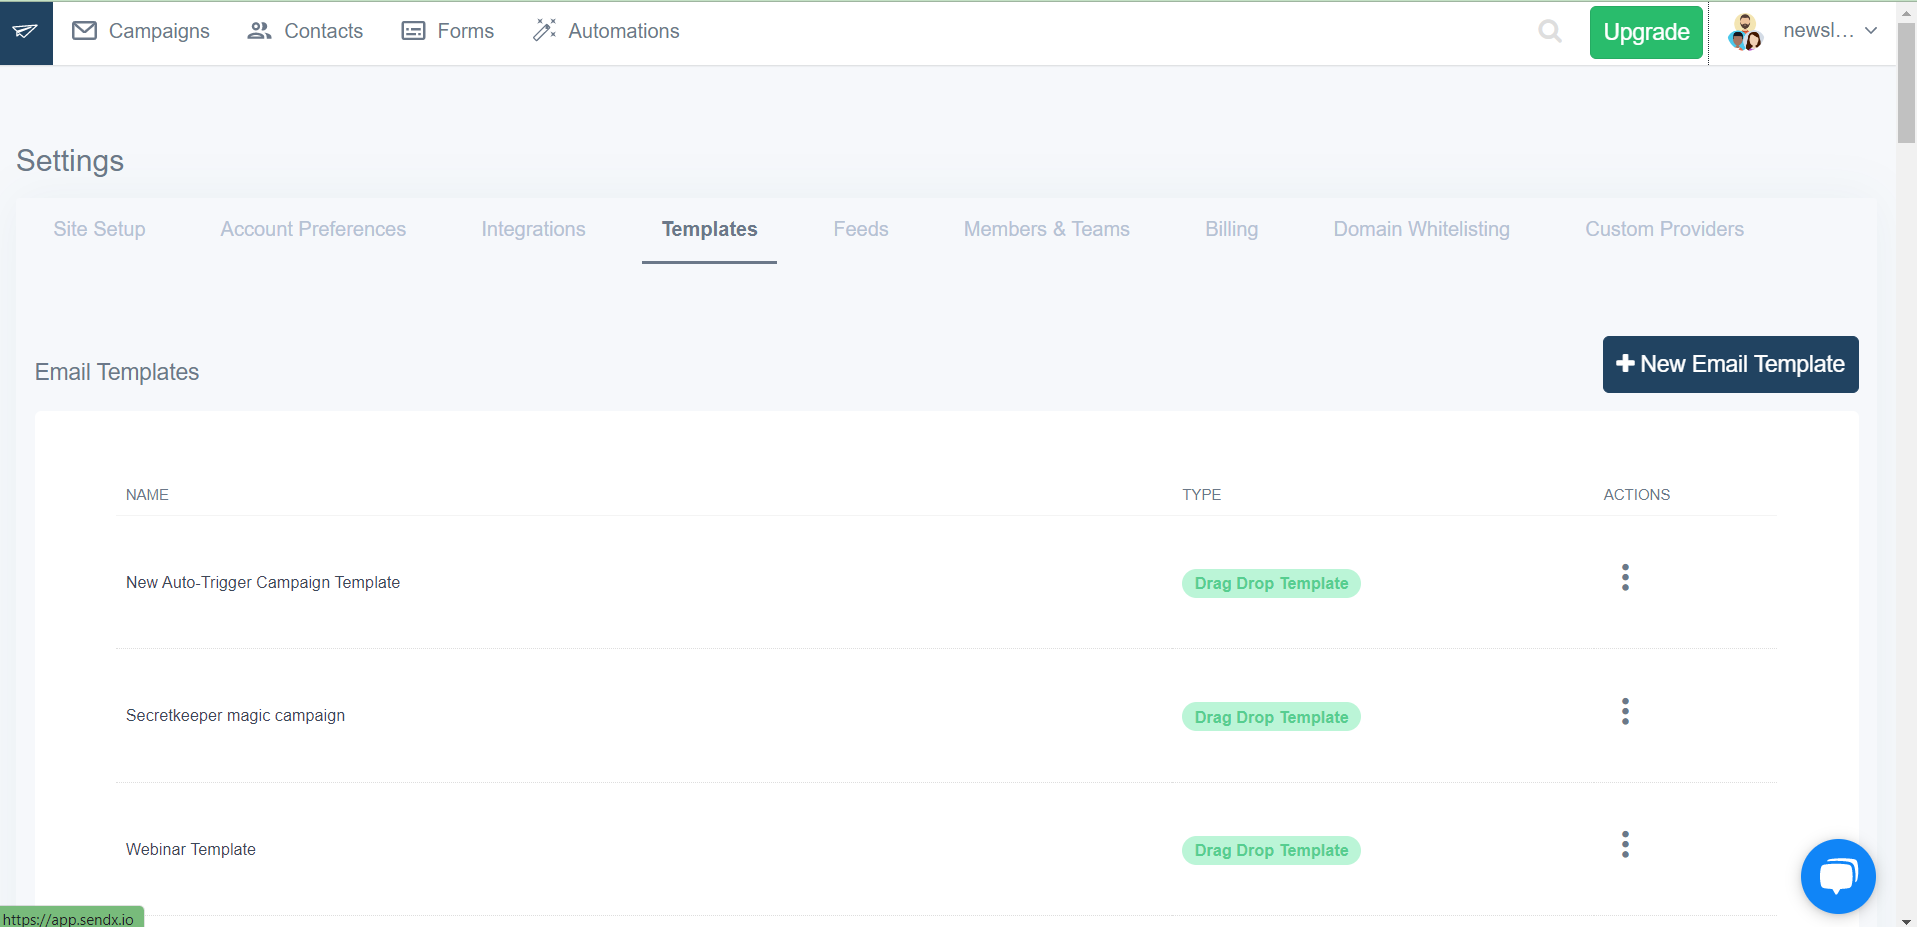Click the SendX paper plane logo
This screenshot has width=1917, height=927.
click(x=26, y=32)
